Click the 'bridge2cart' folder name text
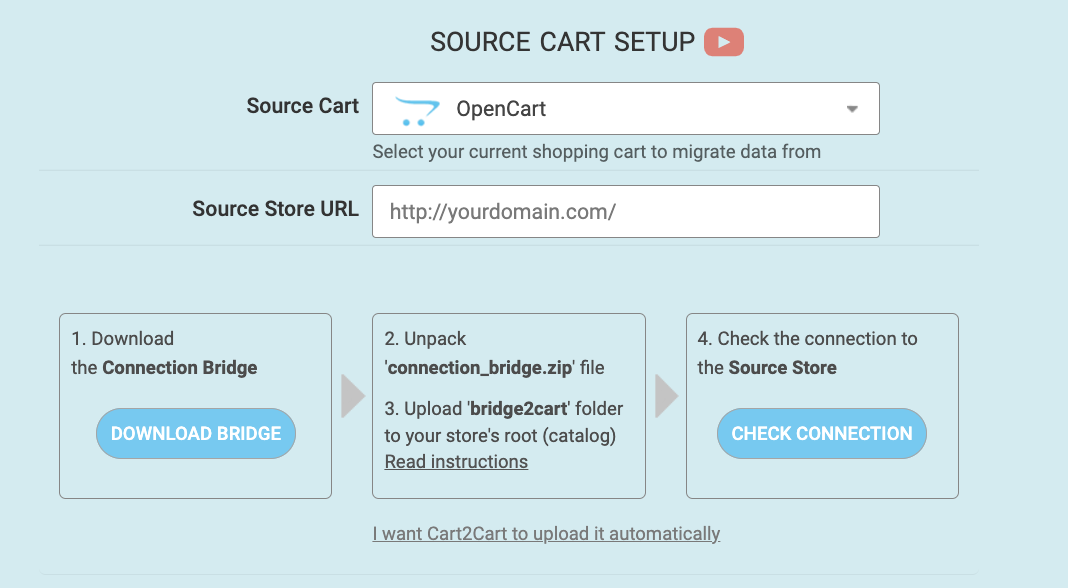The width and height of the screenshot is (1068, 588). click(x=519, y=409)
